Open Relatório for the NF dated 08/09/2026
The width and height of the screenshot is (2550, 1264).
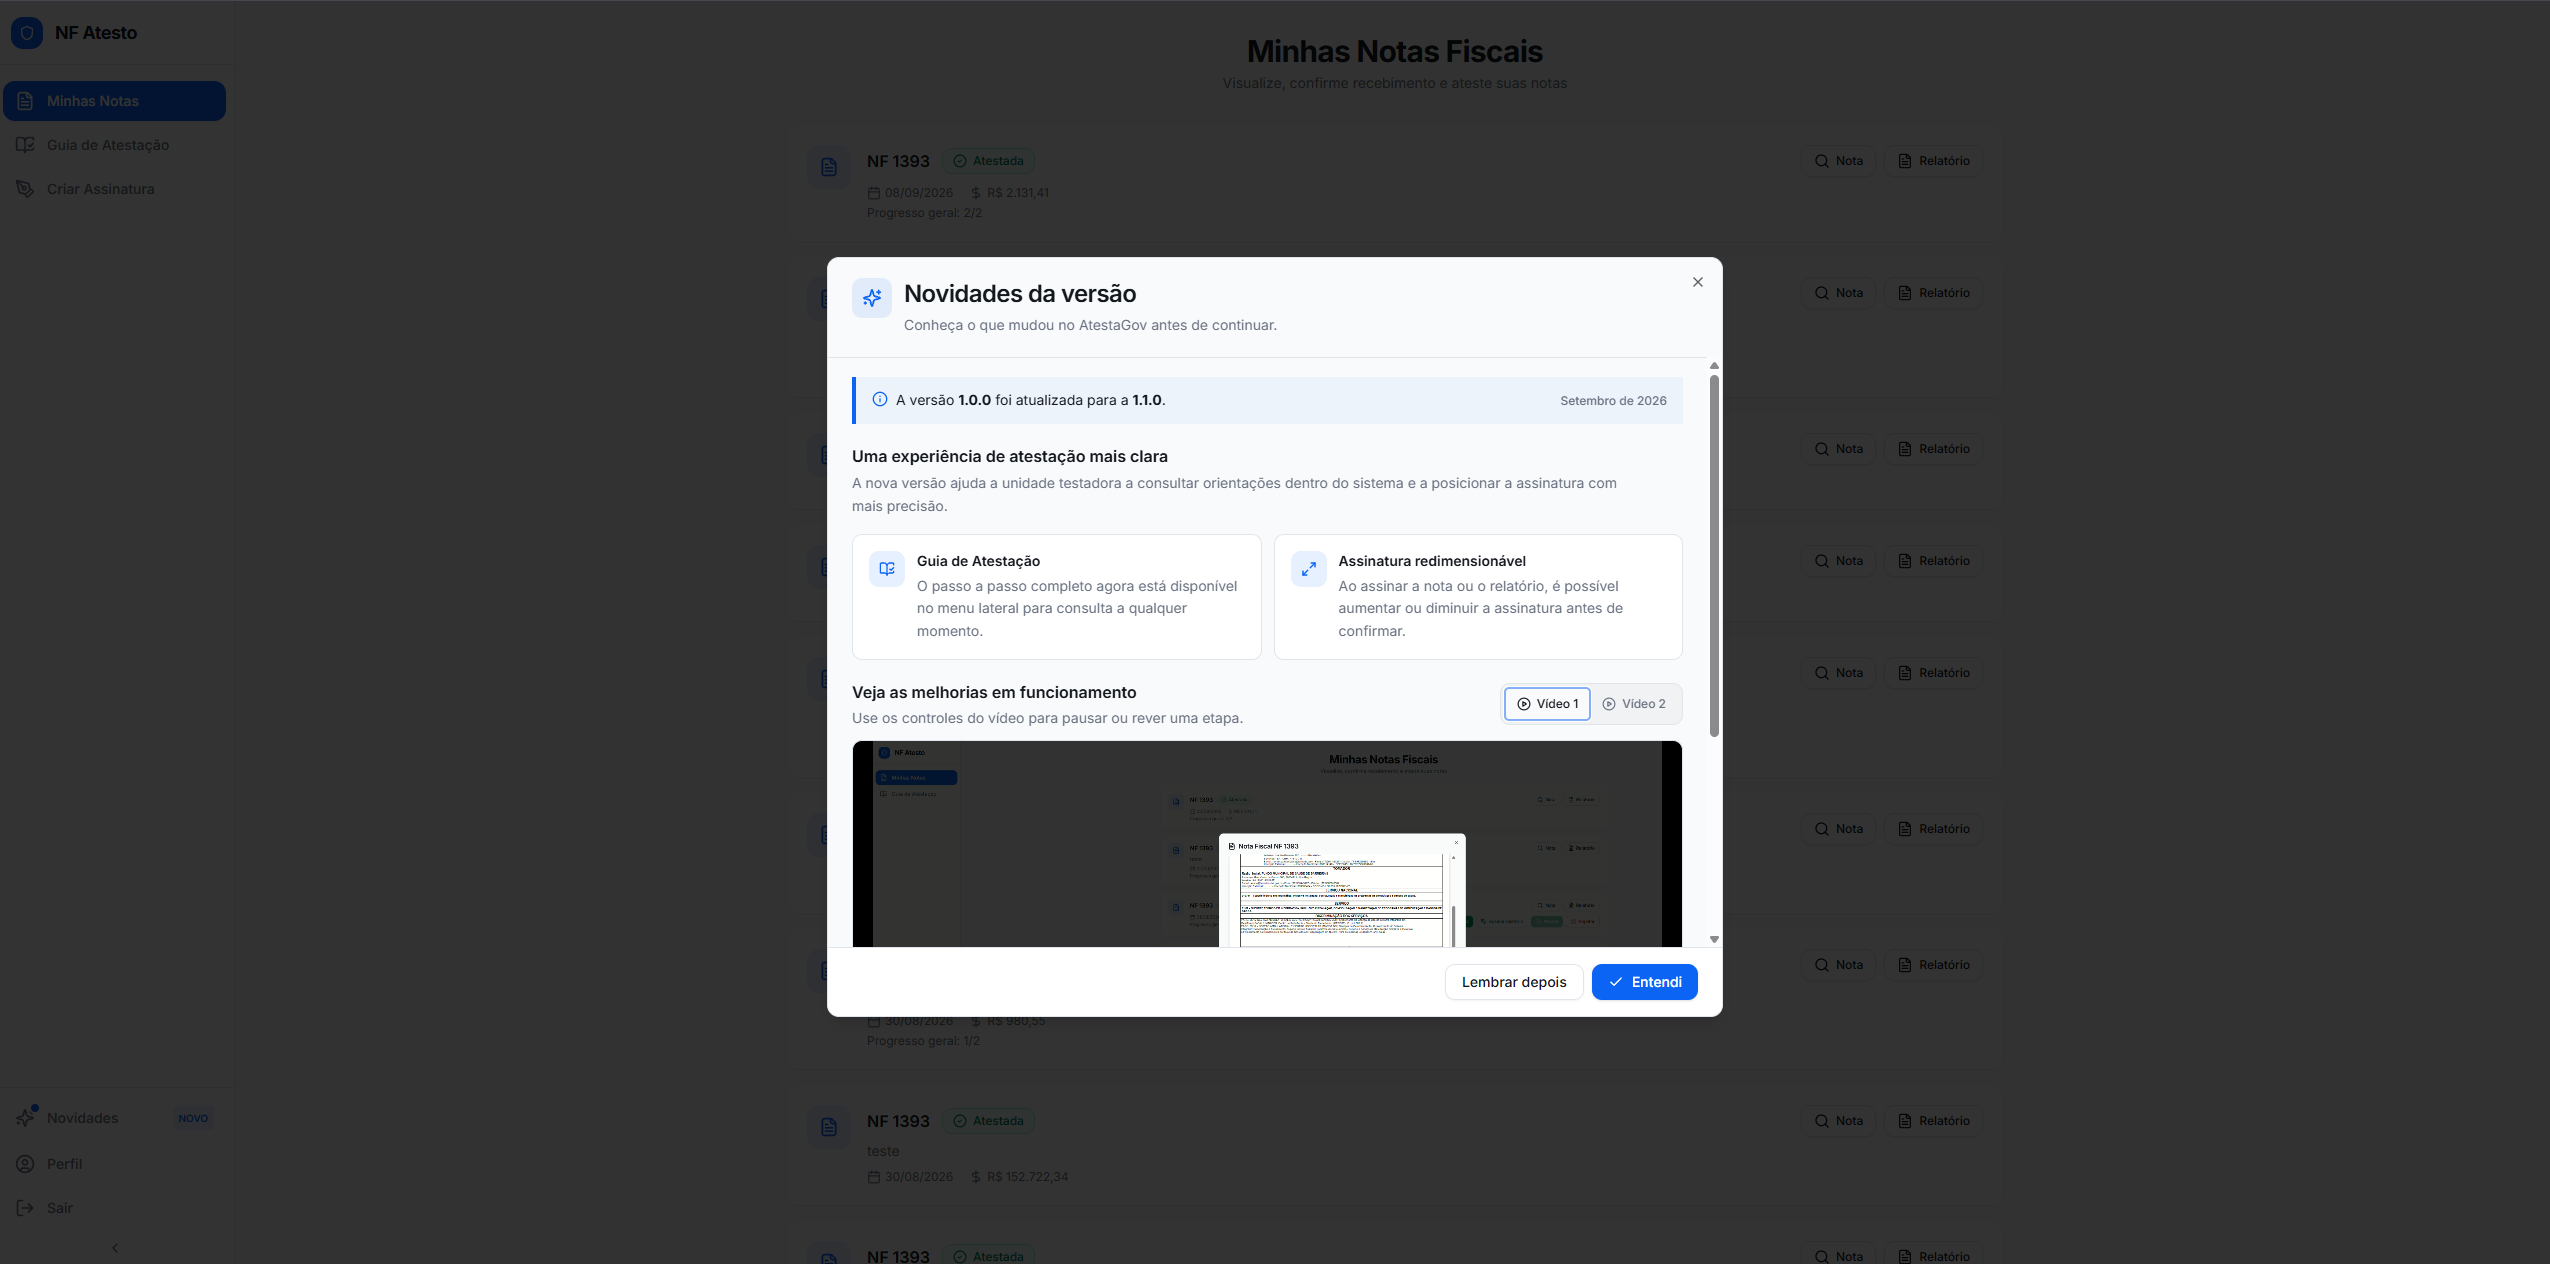click(x=1933, y=161)
